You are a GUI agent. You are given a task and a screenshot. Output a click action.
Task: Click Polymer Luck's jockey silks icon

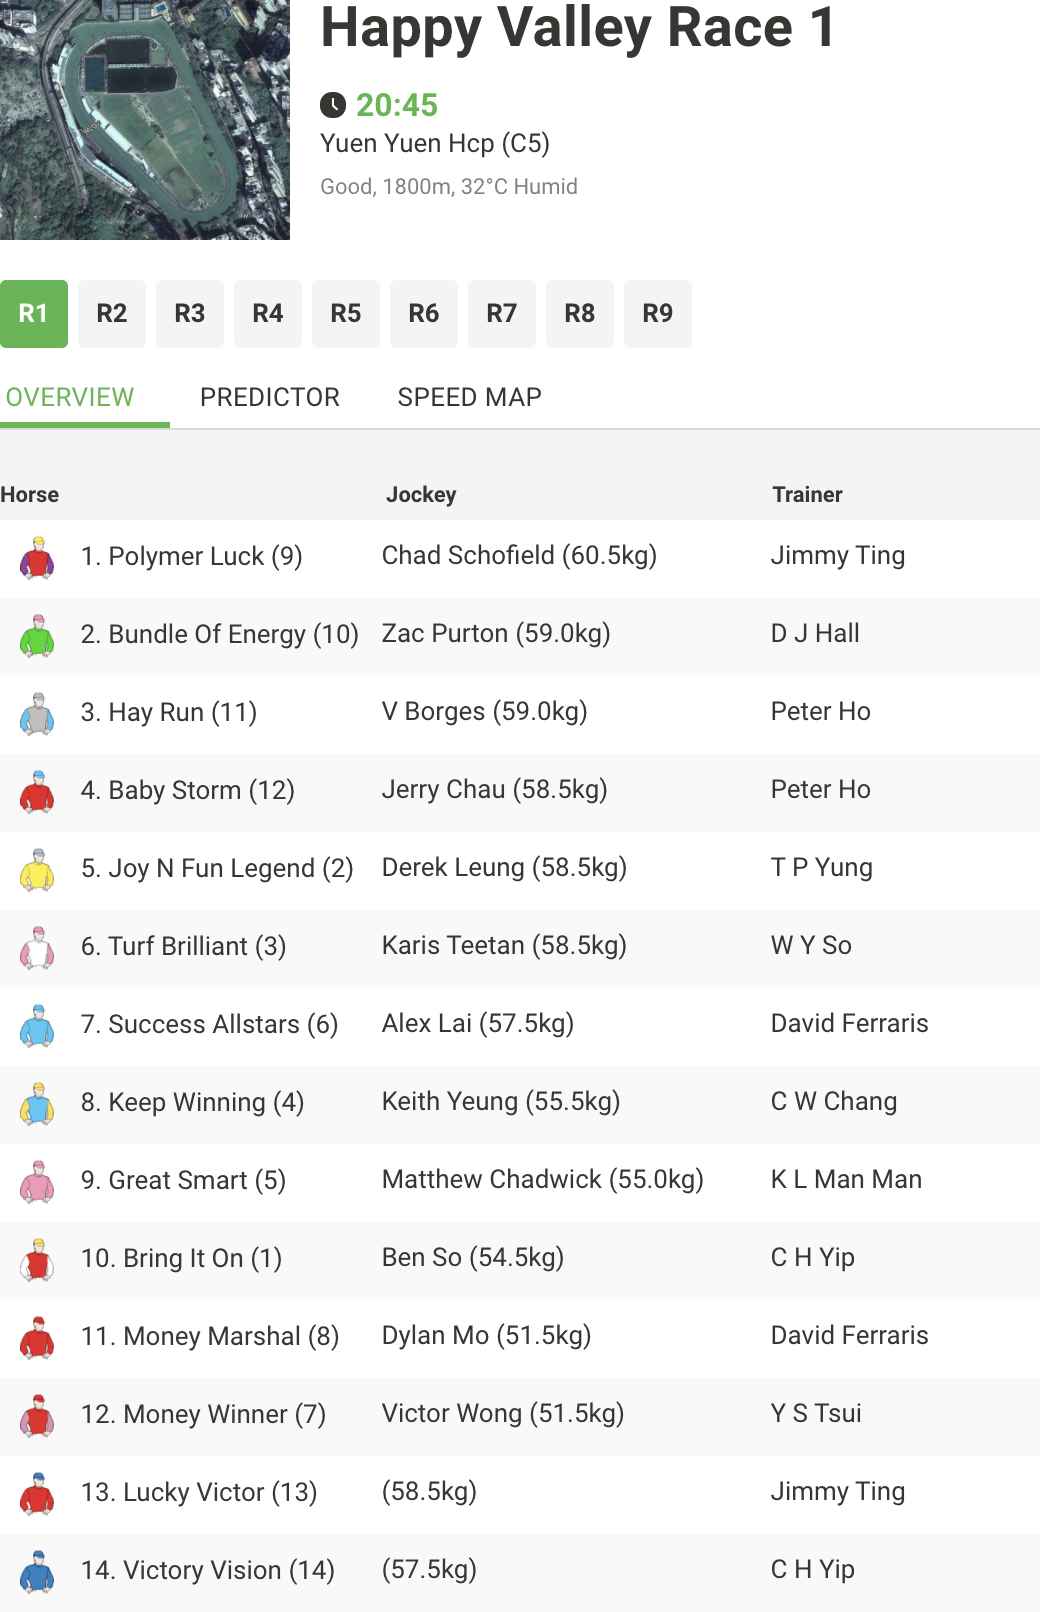pyautogui.click(x=37, y=557)
